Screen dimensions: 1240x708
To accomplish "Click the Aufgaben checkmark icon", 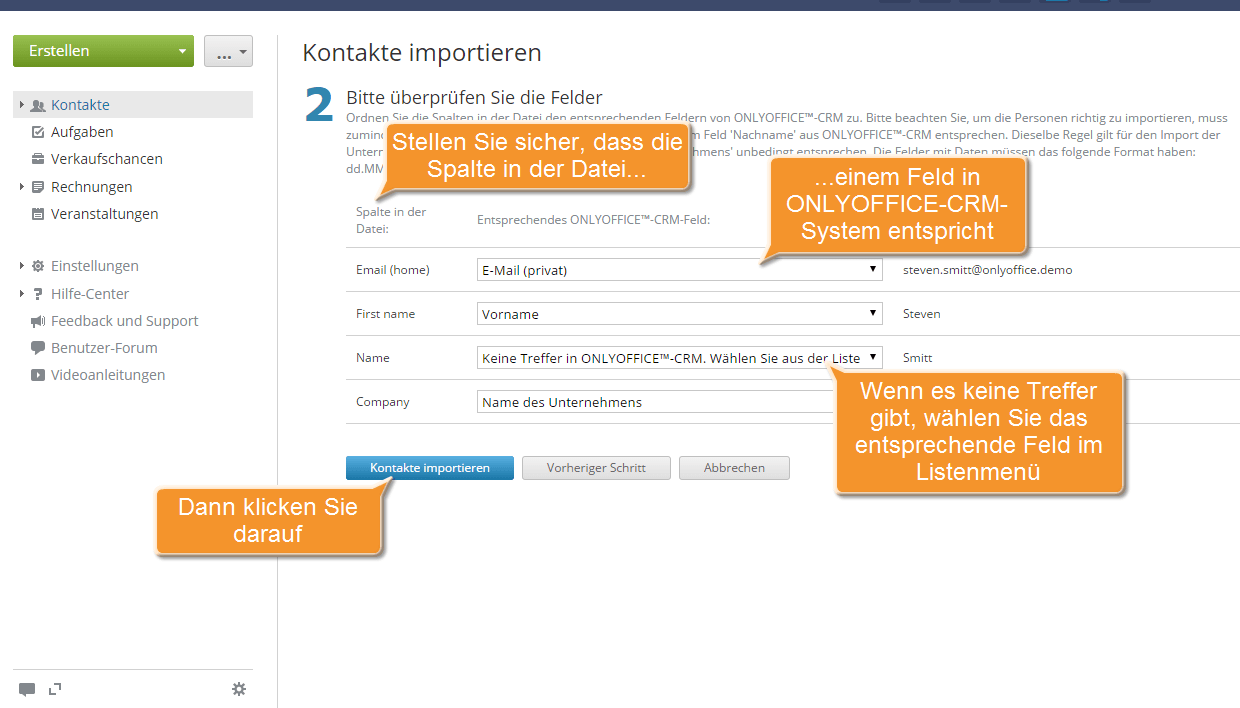I will click(38, 132).
